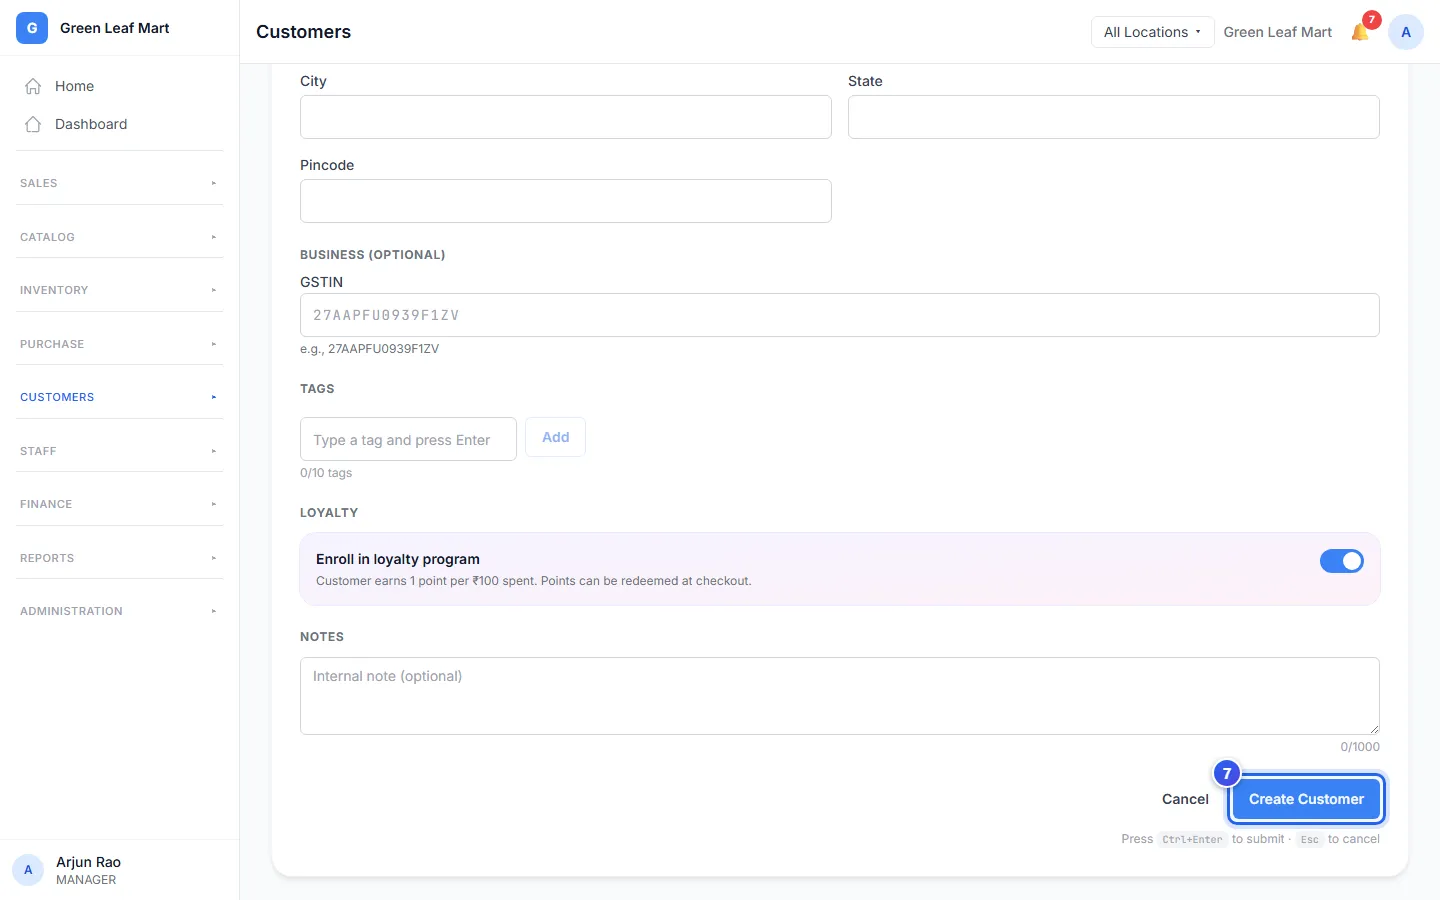Click the '0/1000' notes character counter

point(1360,747)
